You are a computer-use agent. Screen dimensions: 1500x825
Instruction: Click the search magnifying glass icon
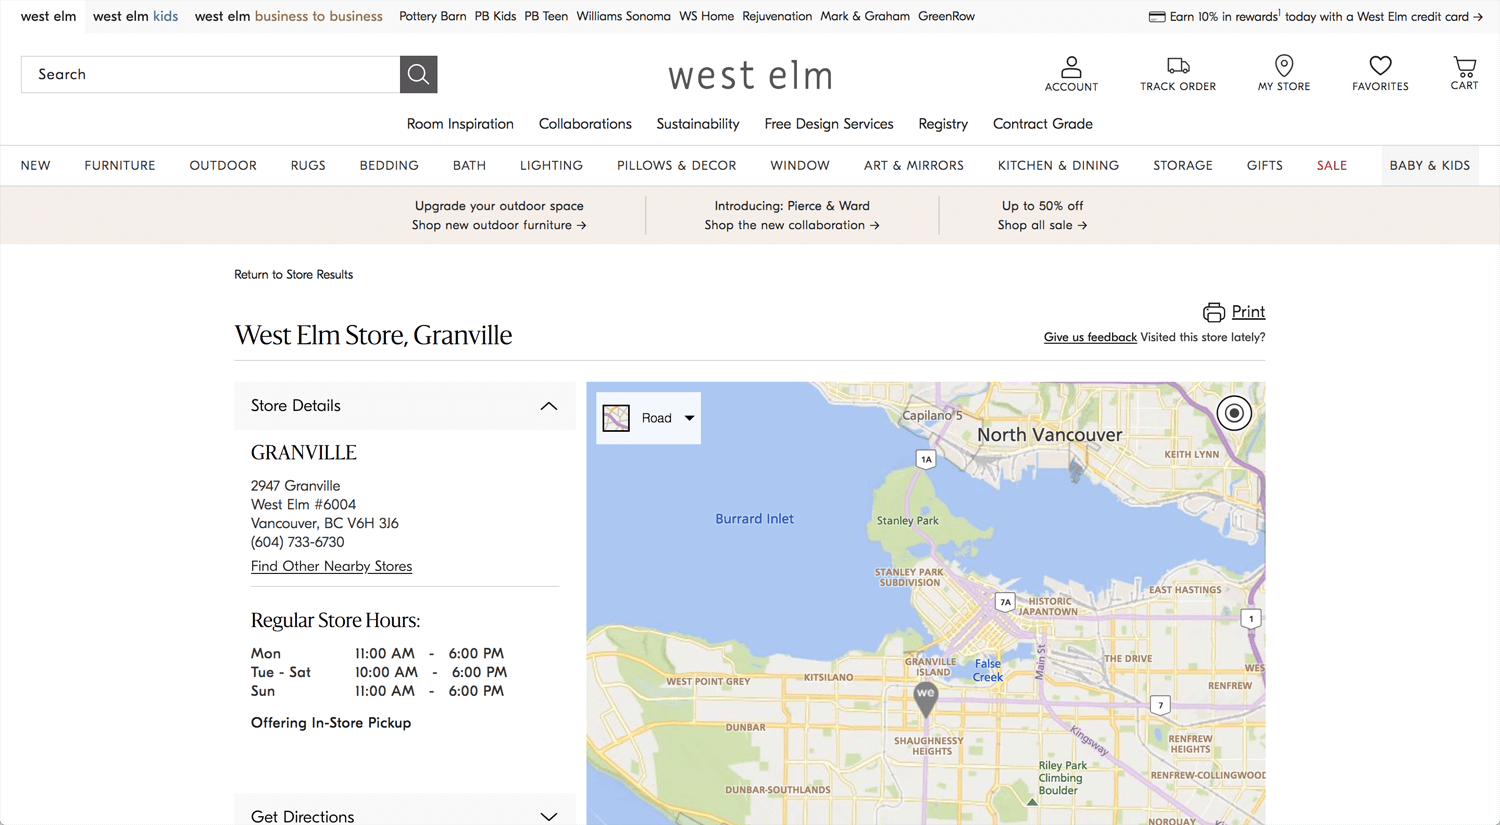[x=418, y=74]
